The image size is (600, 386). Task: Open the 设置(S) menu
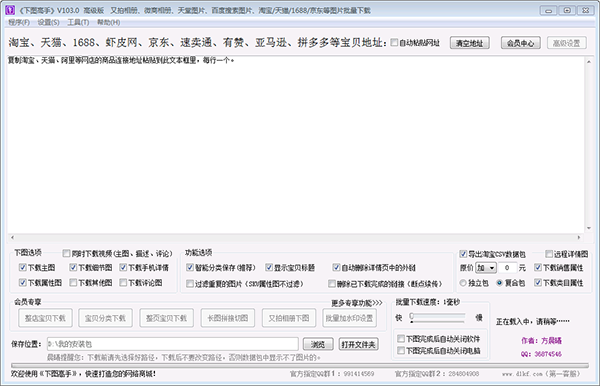tap(49, 23)
